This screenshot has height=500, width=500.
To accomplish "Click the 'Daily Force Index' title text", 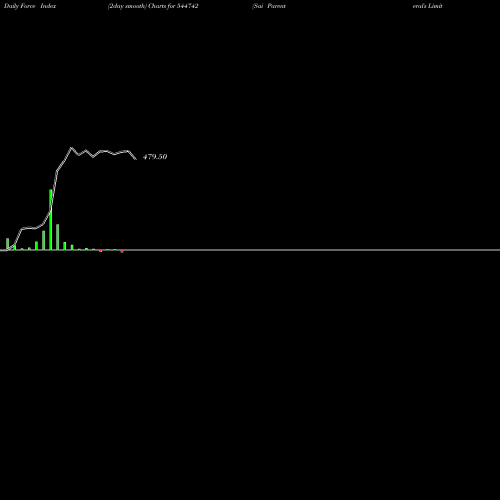I will pos(30,6).
